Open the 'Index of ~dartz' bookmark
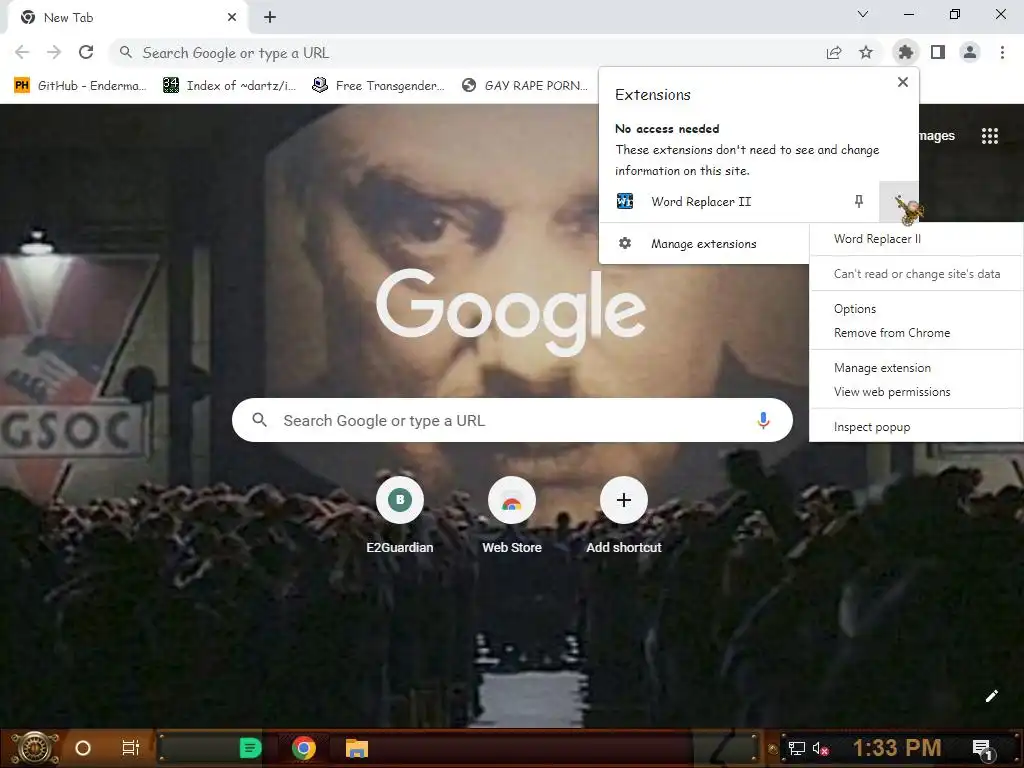The width and height of the screenshot is (1024, 768). click(x=230, y=86)
